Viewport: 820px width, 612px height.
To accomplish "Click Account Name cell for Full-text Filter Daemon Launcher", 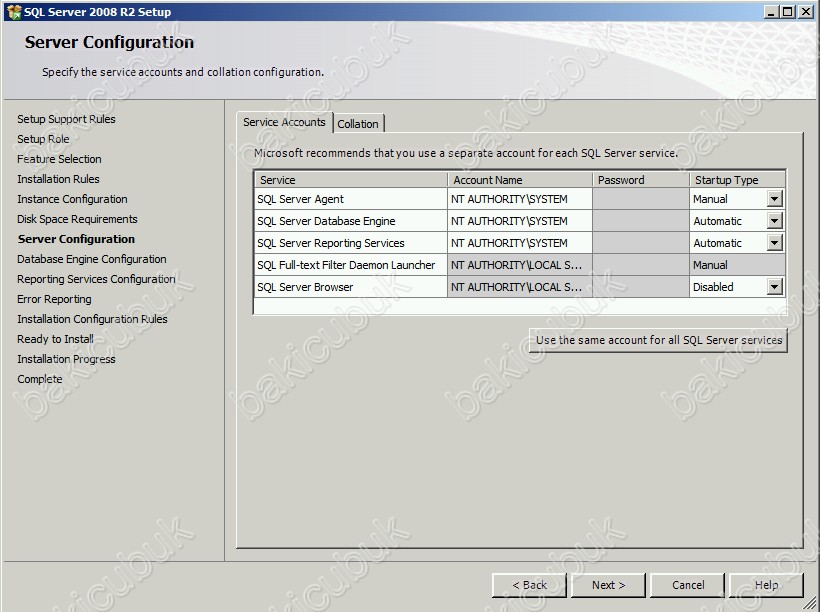I will point(520,265).
